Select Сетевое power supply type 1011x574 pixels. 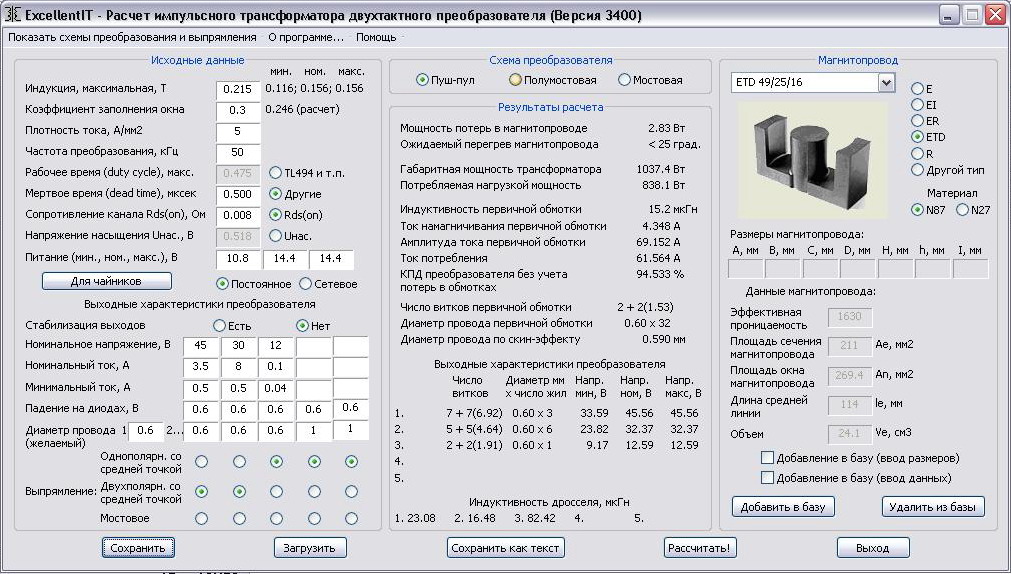[x=306, y=284]
